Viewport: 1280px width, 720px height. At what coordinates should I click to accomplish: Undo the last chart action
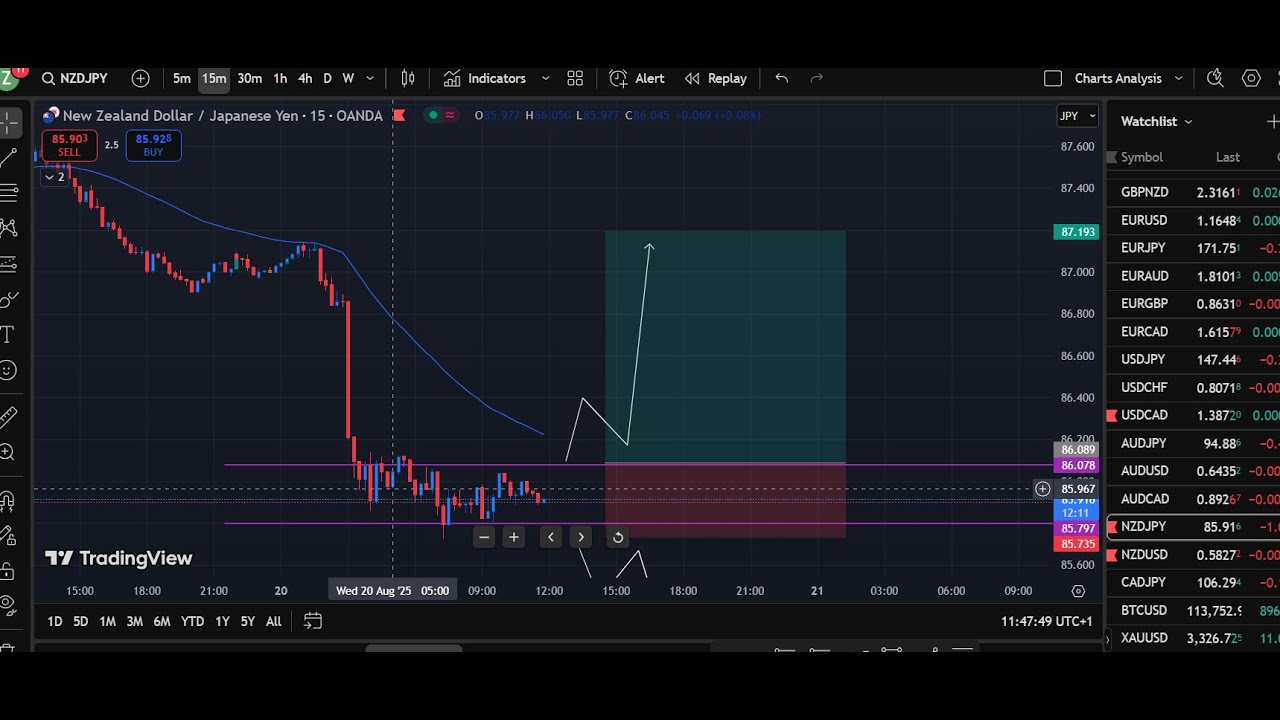(x=781, y=78)
